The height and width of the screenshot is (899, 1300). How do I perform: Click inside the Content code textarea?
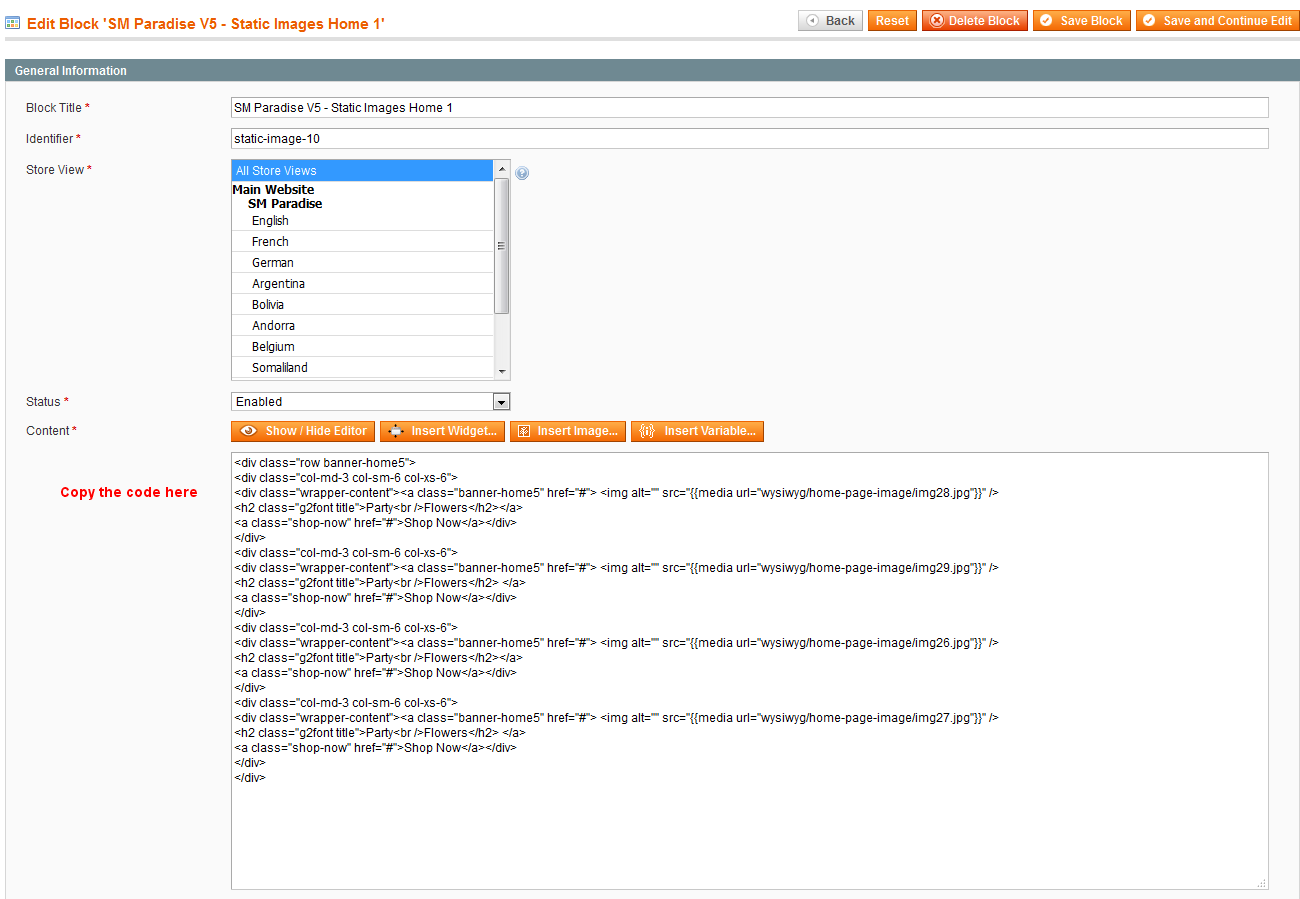[x=749, y=671]
